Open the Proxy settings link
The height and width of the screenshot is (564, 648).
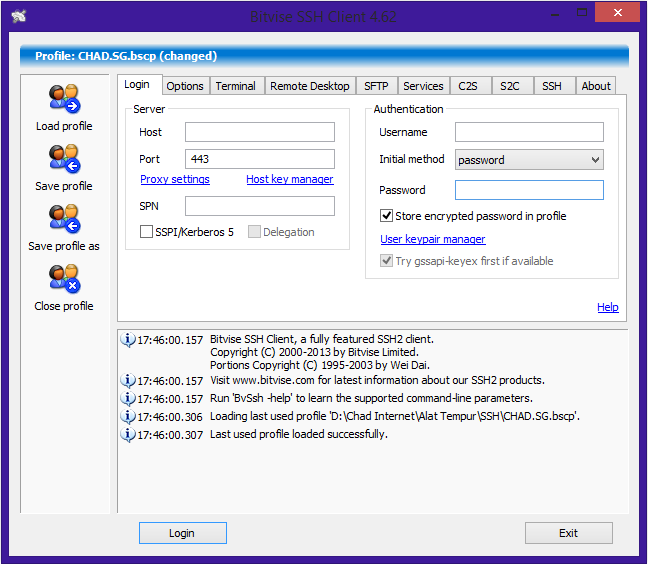coord(175,179)
